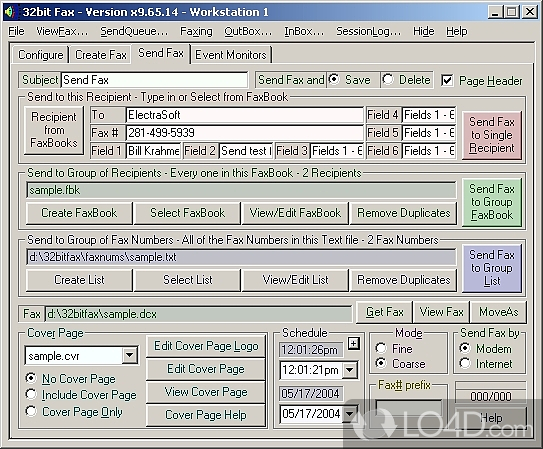Open the File menu
Screen dimensions: 543x449
16,32
